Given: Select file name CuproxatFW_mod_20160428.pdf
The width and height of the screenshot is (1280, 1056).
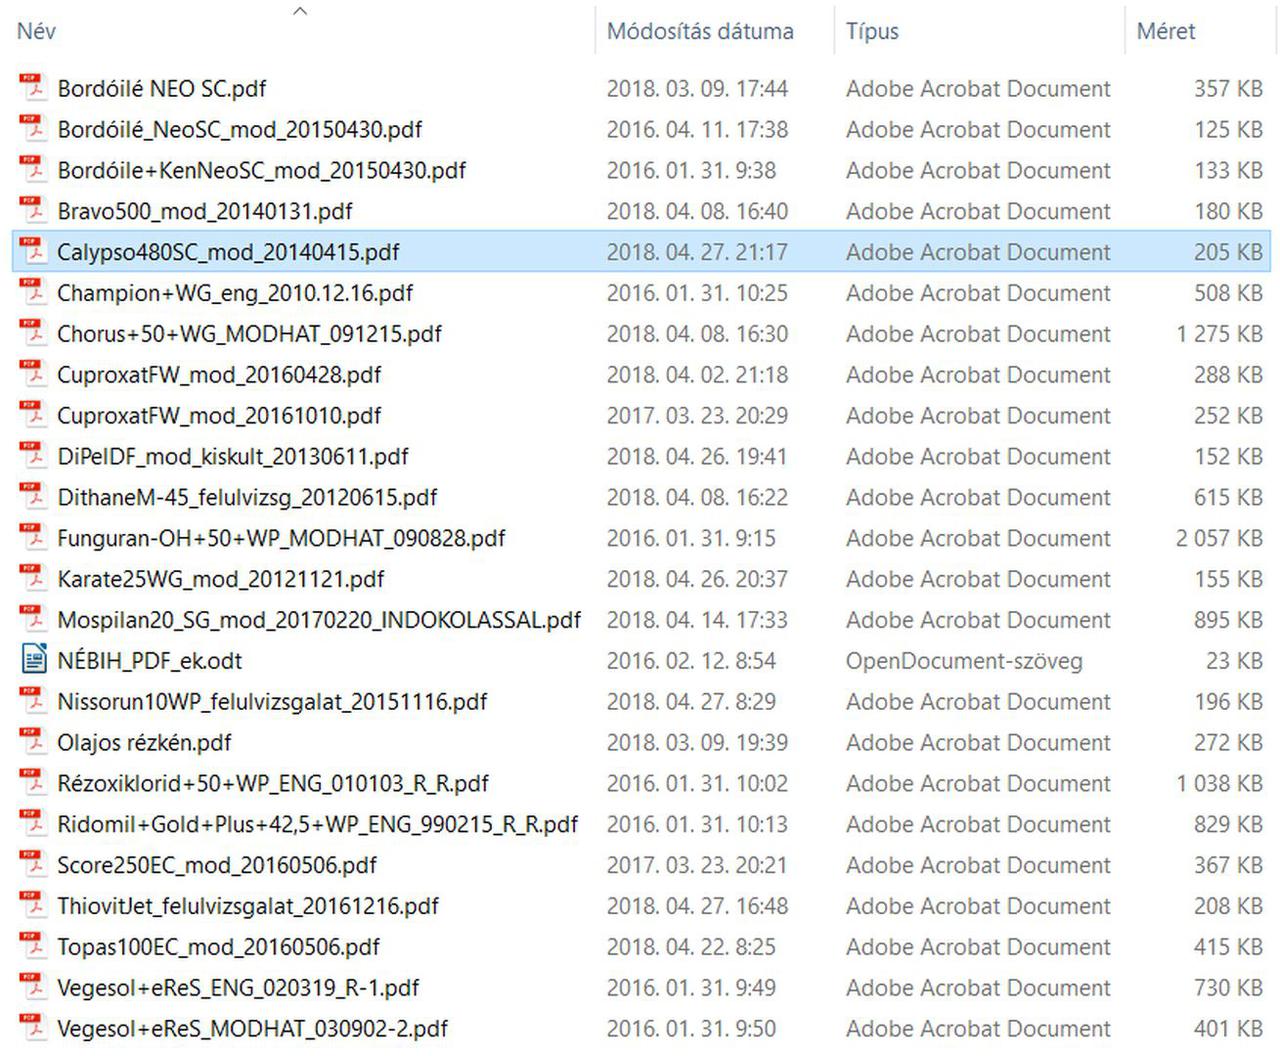Looking at the screenshot, I should click(219, 376).
